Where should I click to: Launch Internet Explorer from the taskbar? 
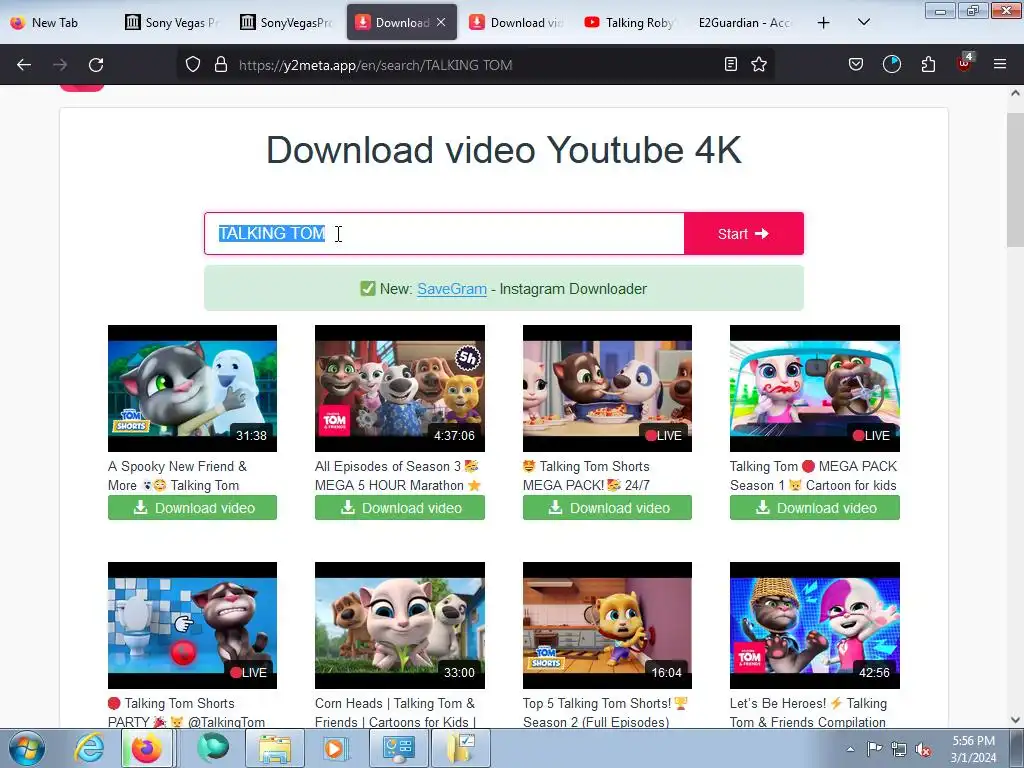(89, 748)
